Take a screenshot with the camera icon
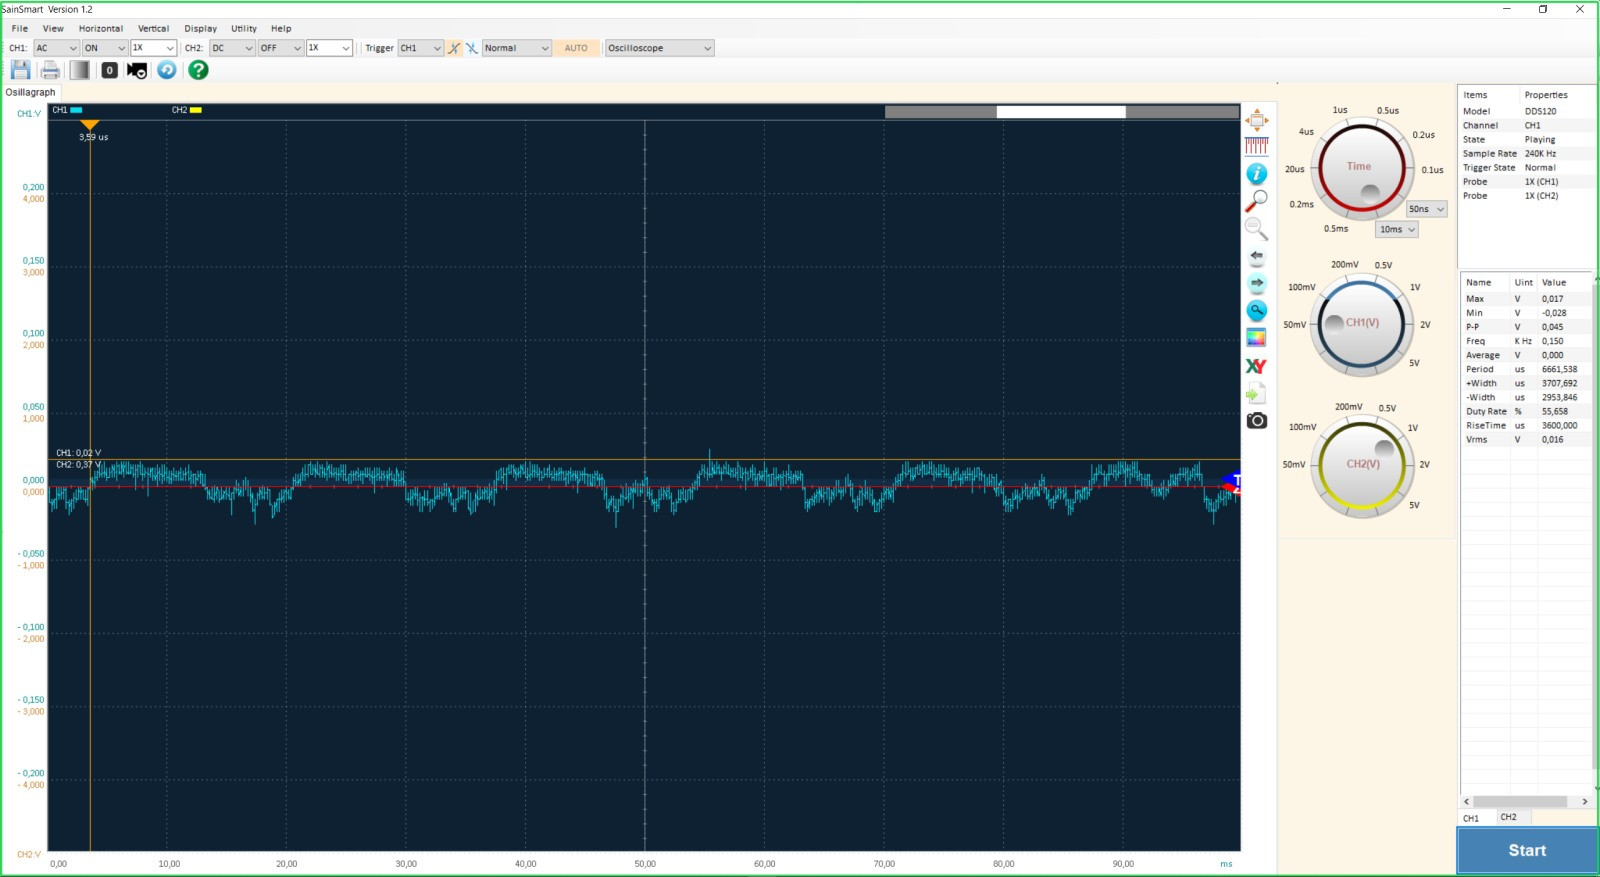The width and height of the screenshot is (1600, 877). (x=1256, y=421)
